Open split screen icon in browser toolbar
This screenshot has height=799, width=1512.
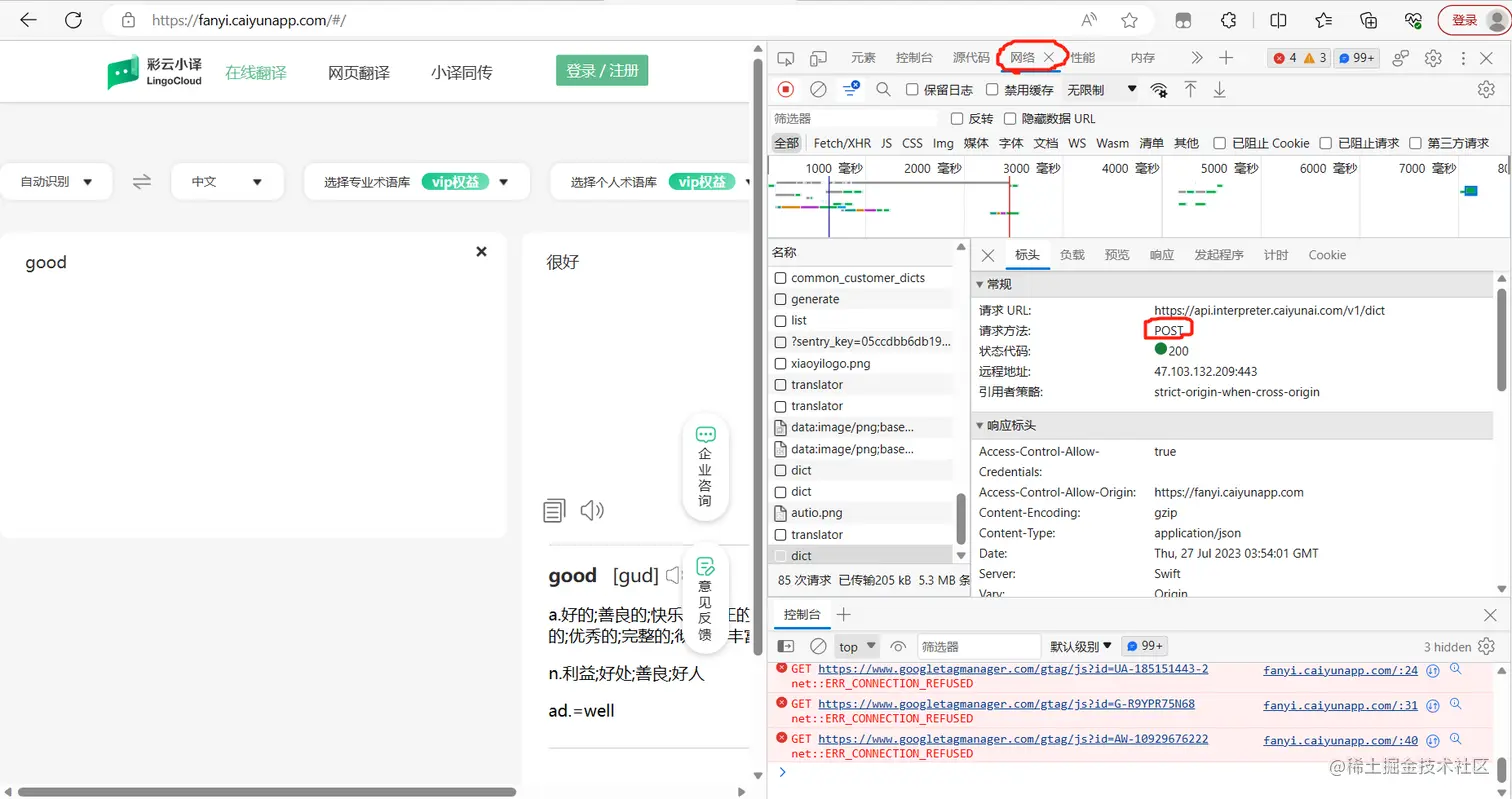[x=1278, y=20]
